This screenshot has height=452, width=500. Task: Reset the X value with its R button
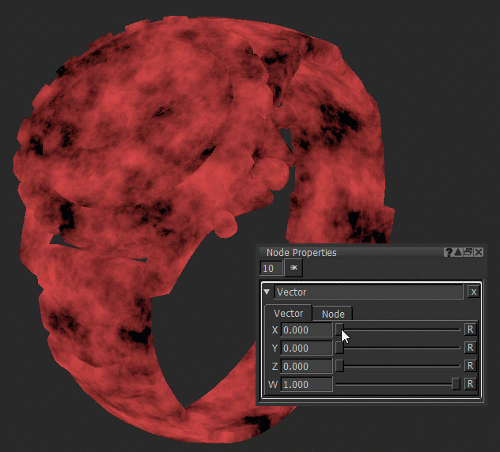(470, 330)
